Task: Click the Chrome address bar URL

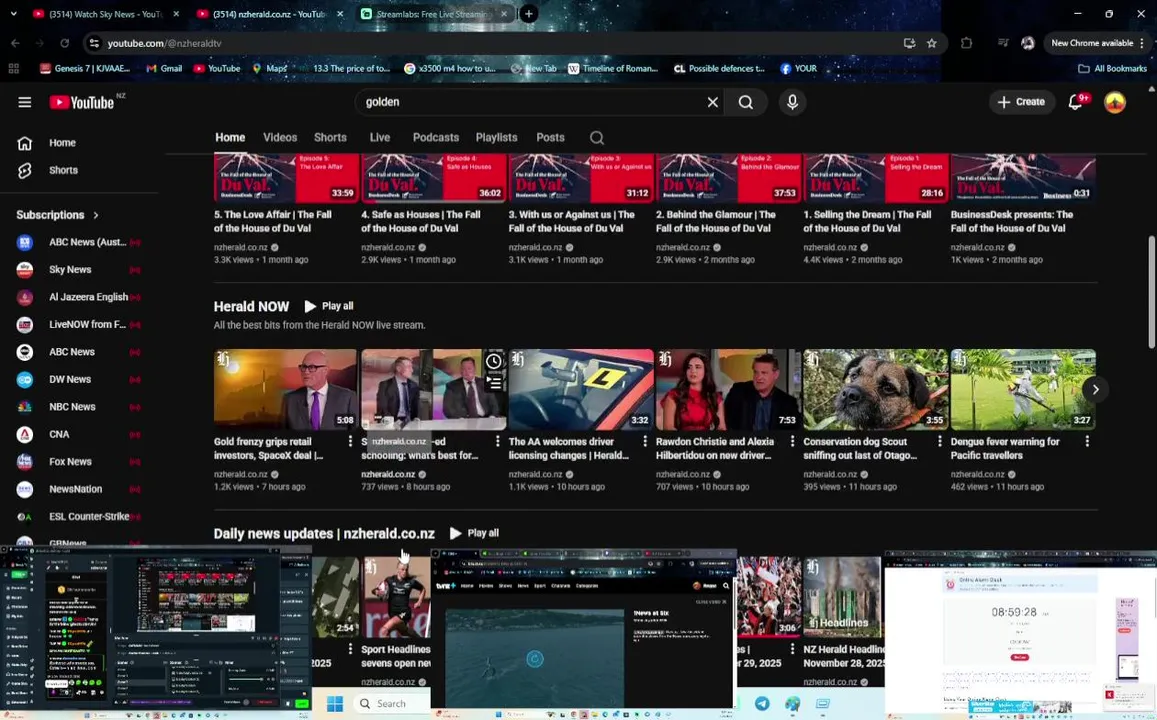Action: click(165, 44)
